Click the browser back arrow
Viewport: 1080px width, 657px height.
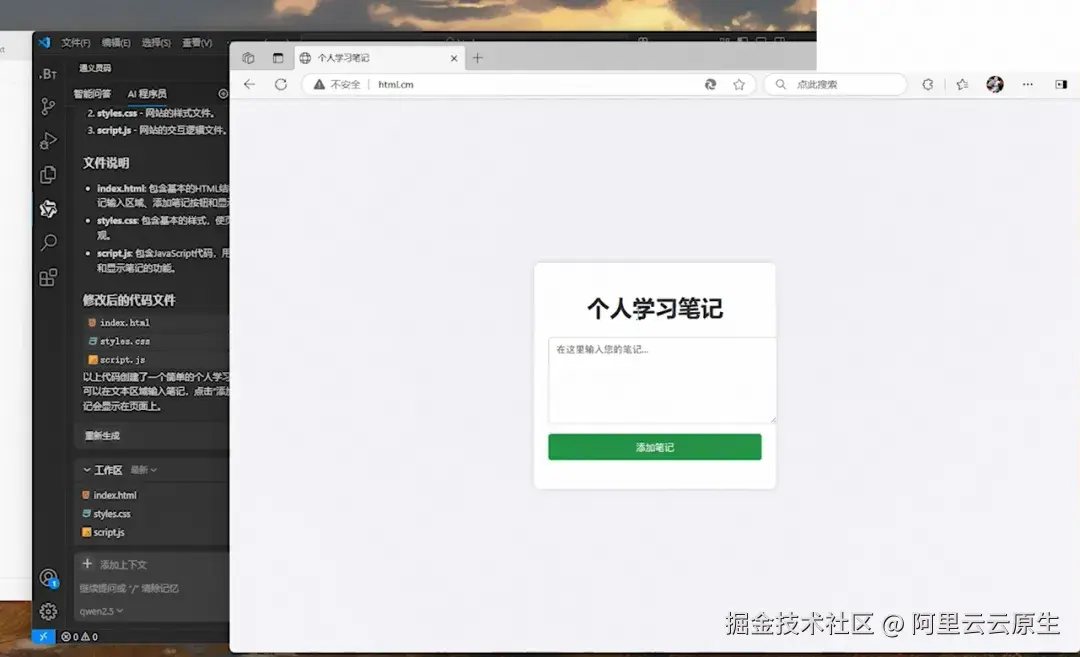pos(250,84)
